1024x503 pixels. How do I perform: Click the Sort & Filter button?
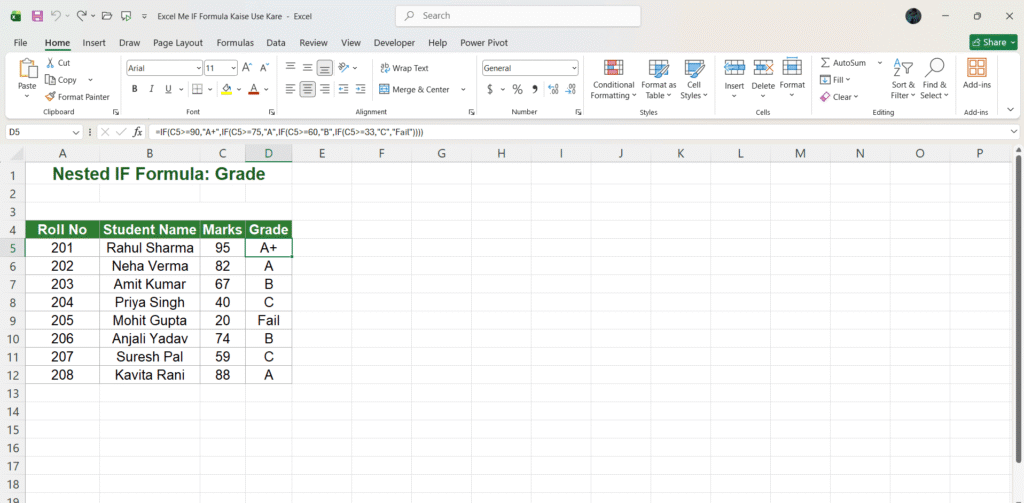coord(903,78)
